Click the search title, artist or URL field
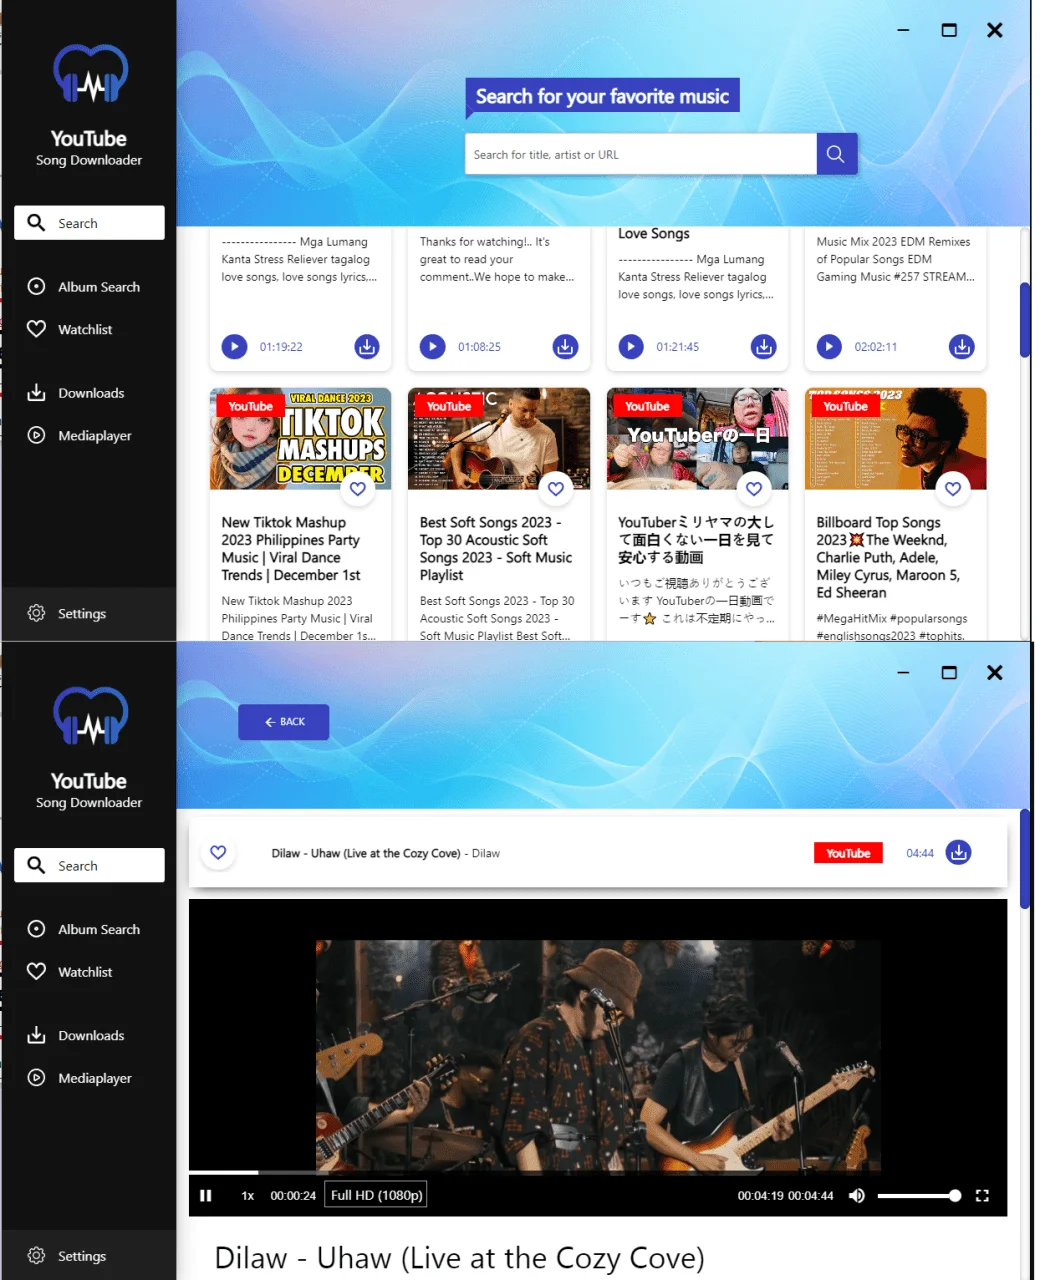Image resolution: width=1040 pixels, height=1280 pixels. (641, 154)
